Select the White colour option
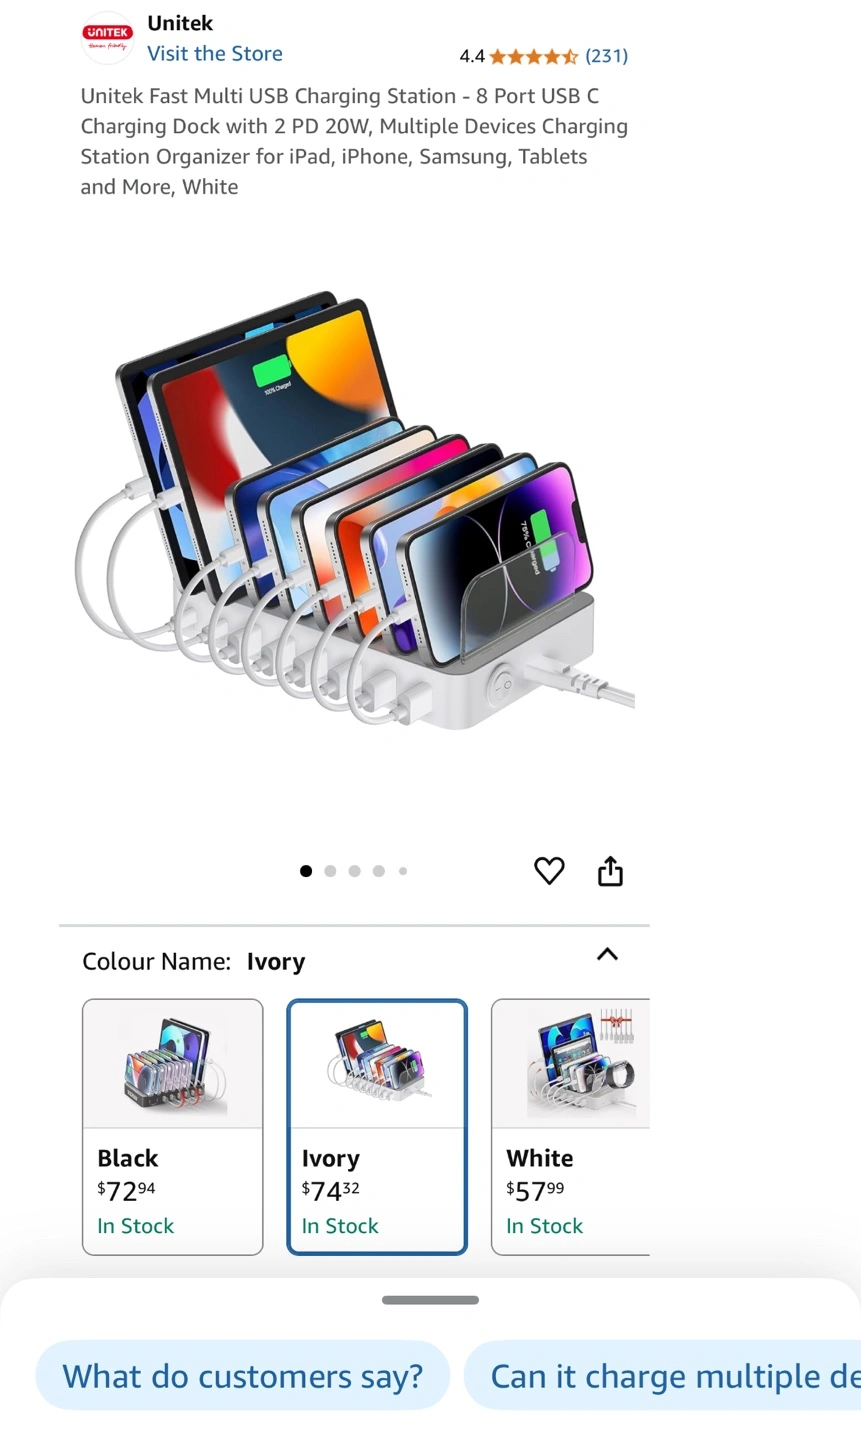Viewport: 861px width, 1440px height. pyautogui.click(x=571, y=1127)
